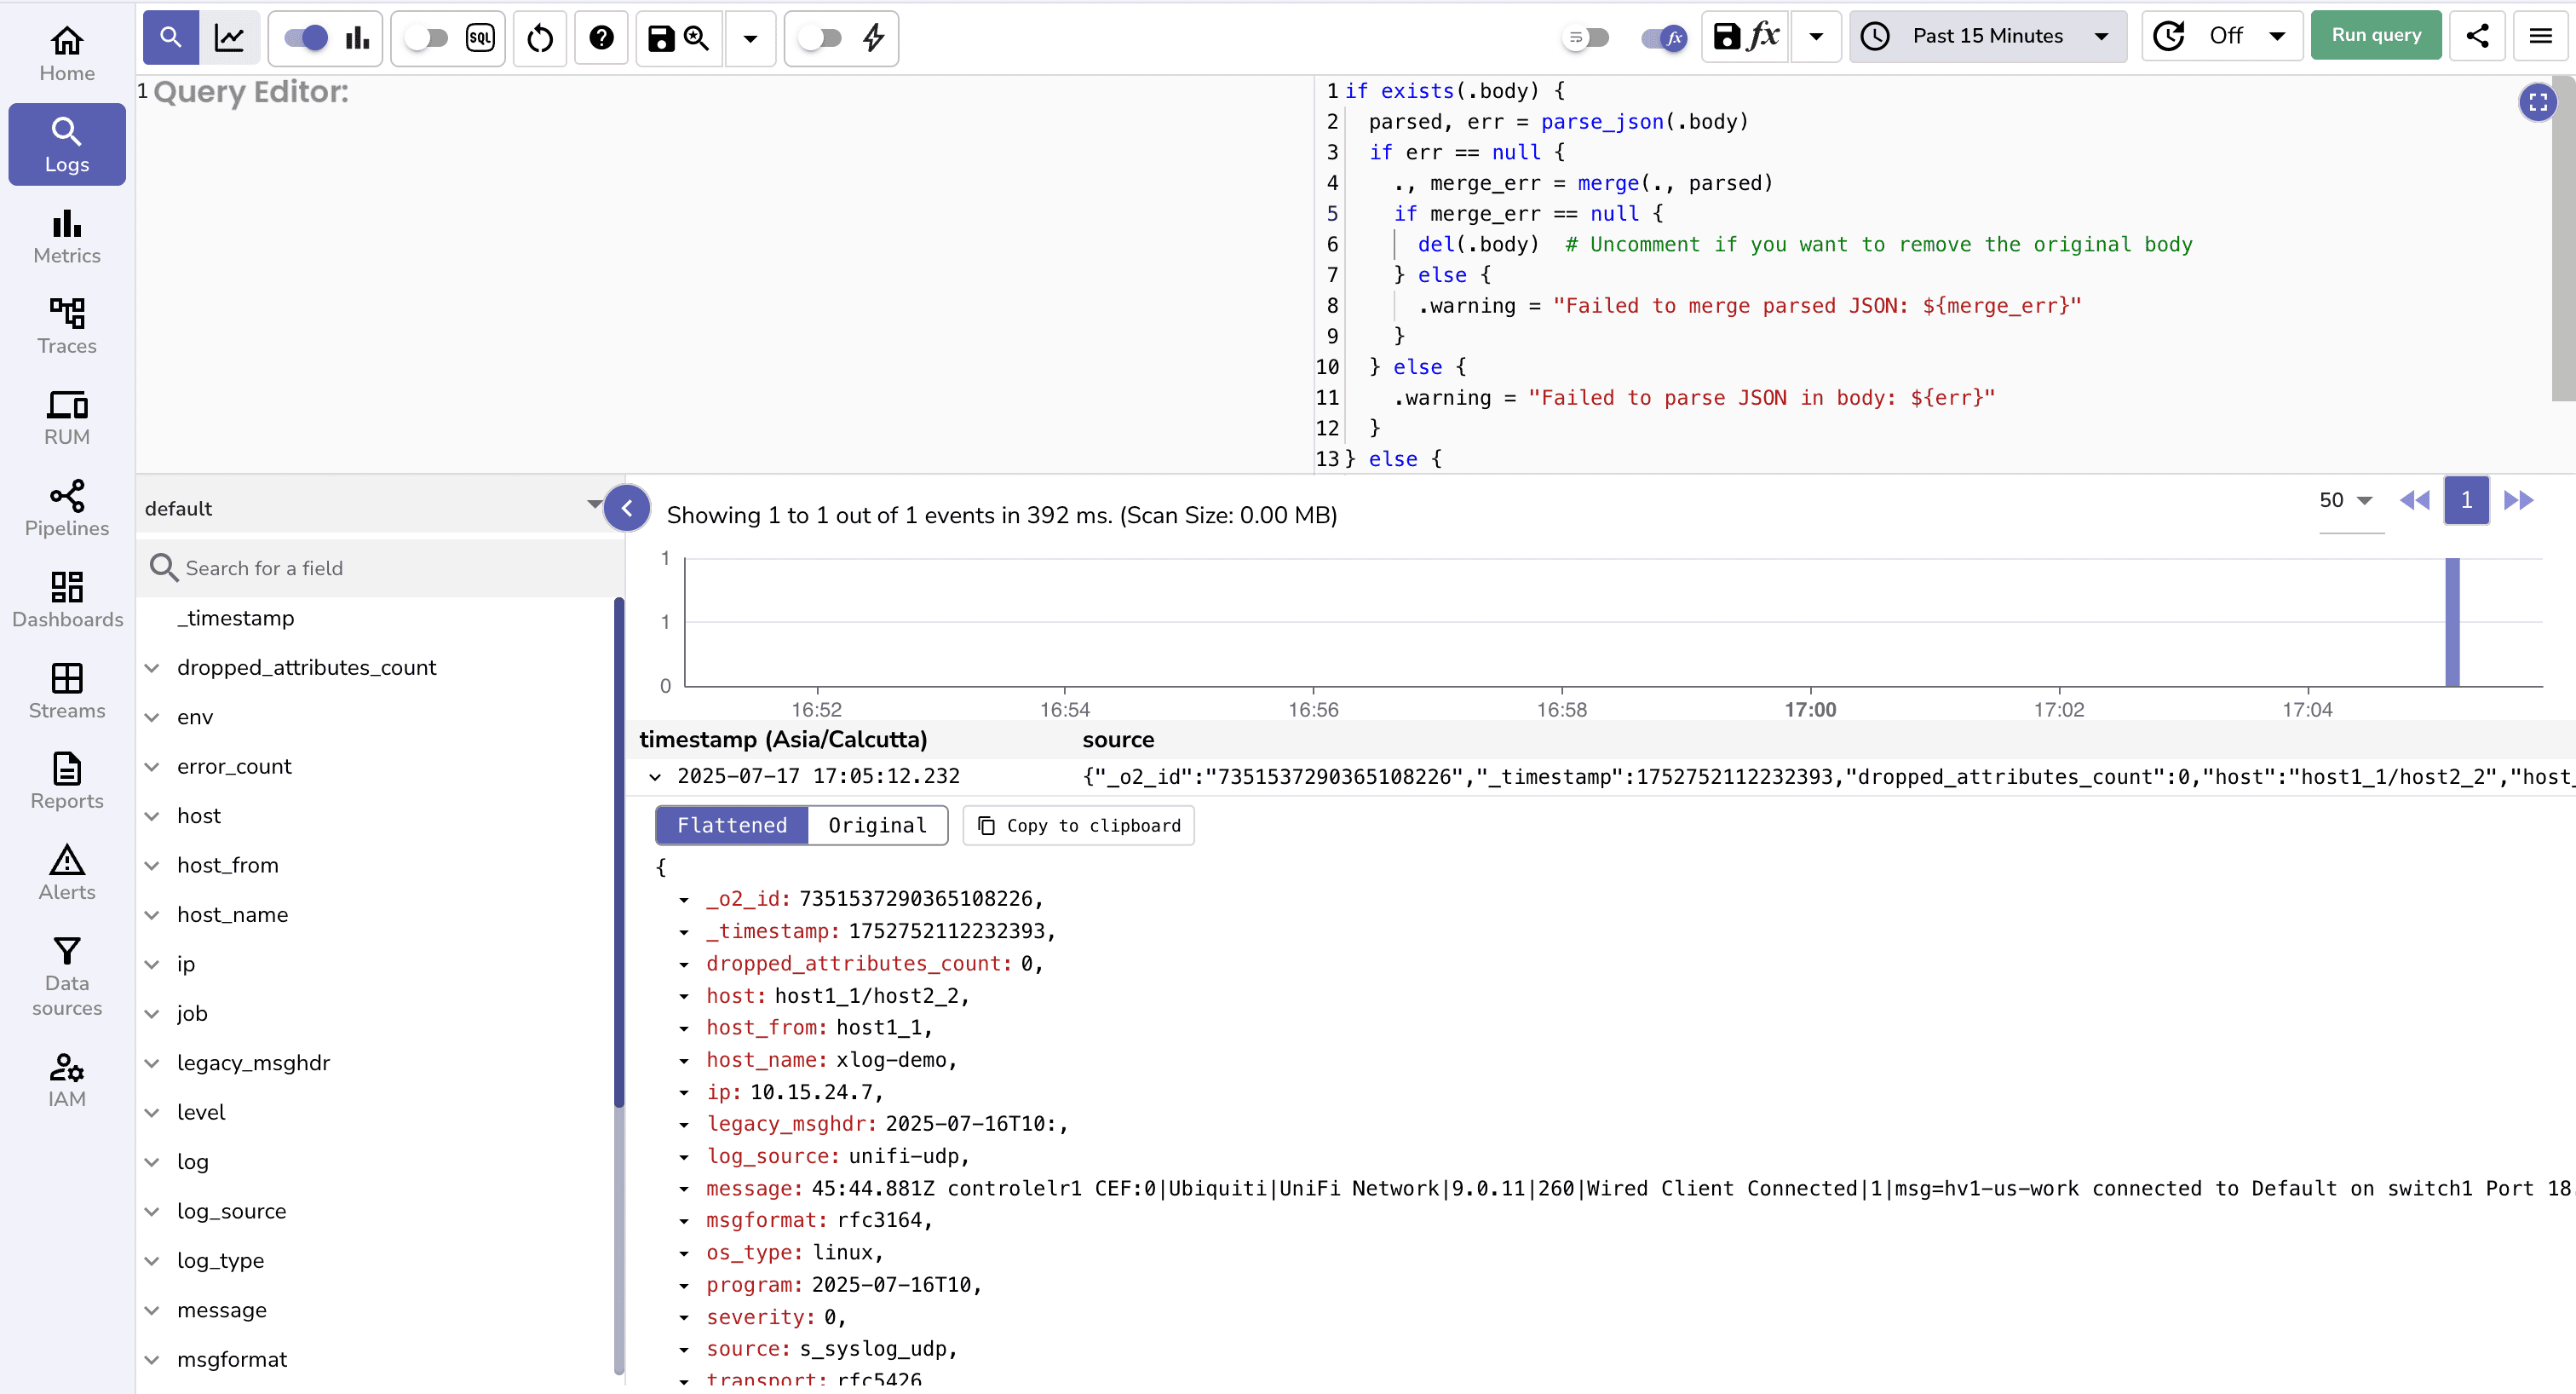
Task: Open the RUM section in sidebar
Action: click(x=66, y=416)
